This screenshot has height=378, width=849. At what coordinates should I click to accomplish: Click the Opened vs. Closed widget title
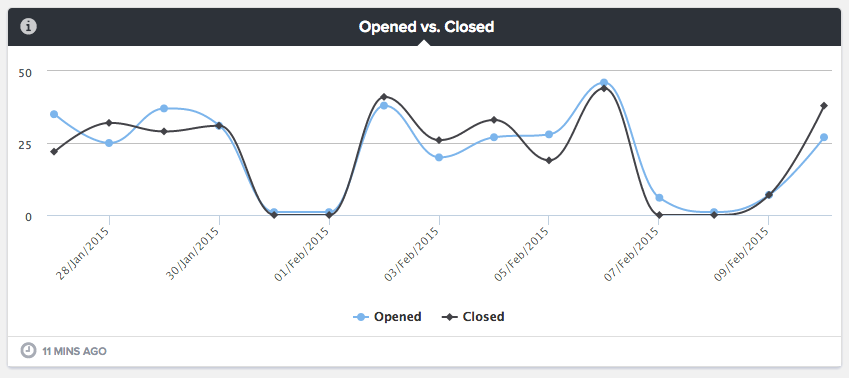pos(426,27)
